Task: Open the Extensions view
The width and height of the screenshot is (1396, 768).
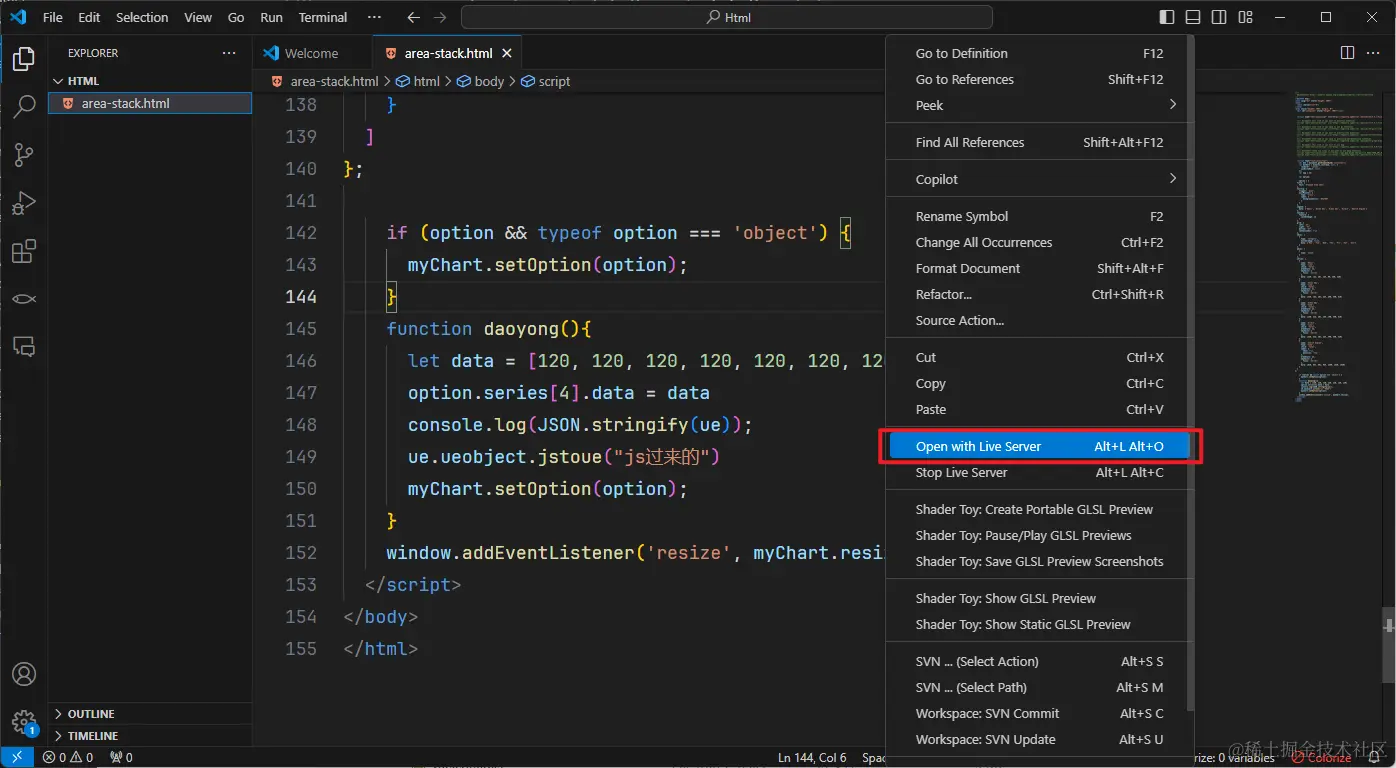Action: click(24, 251)
